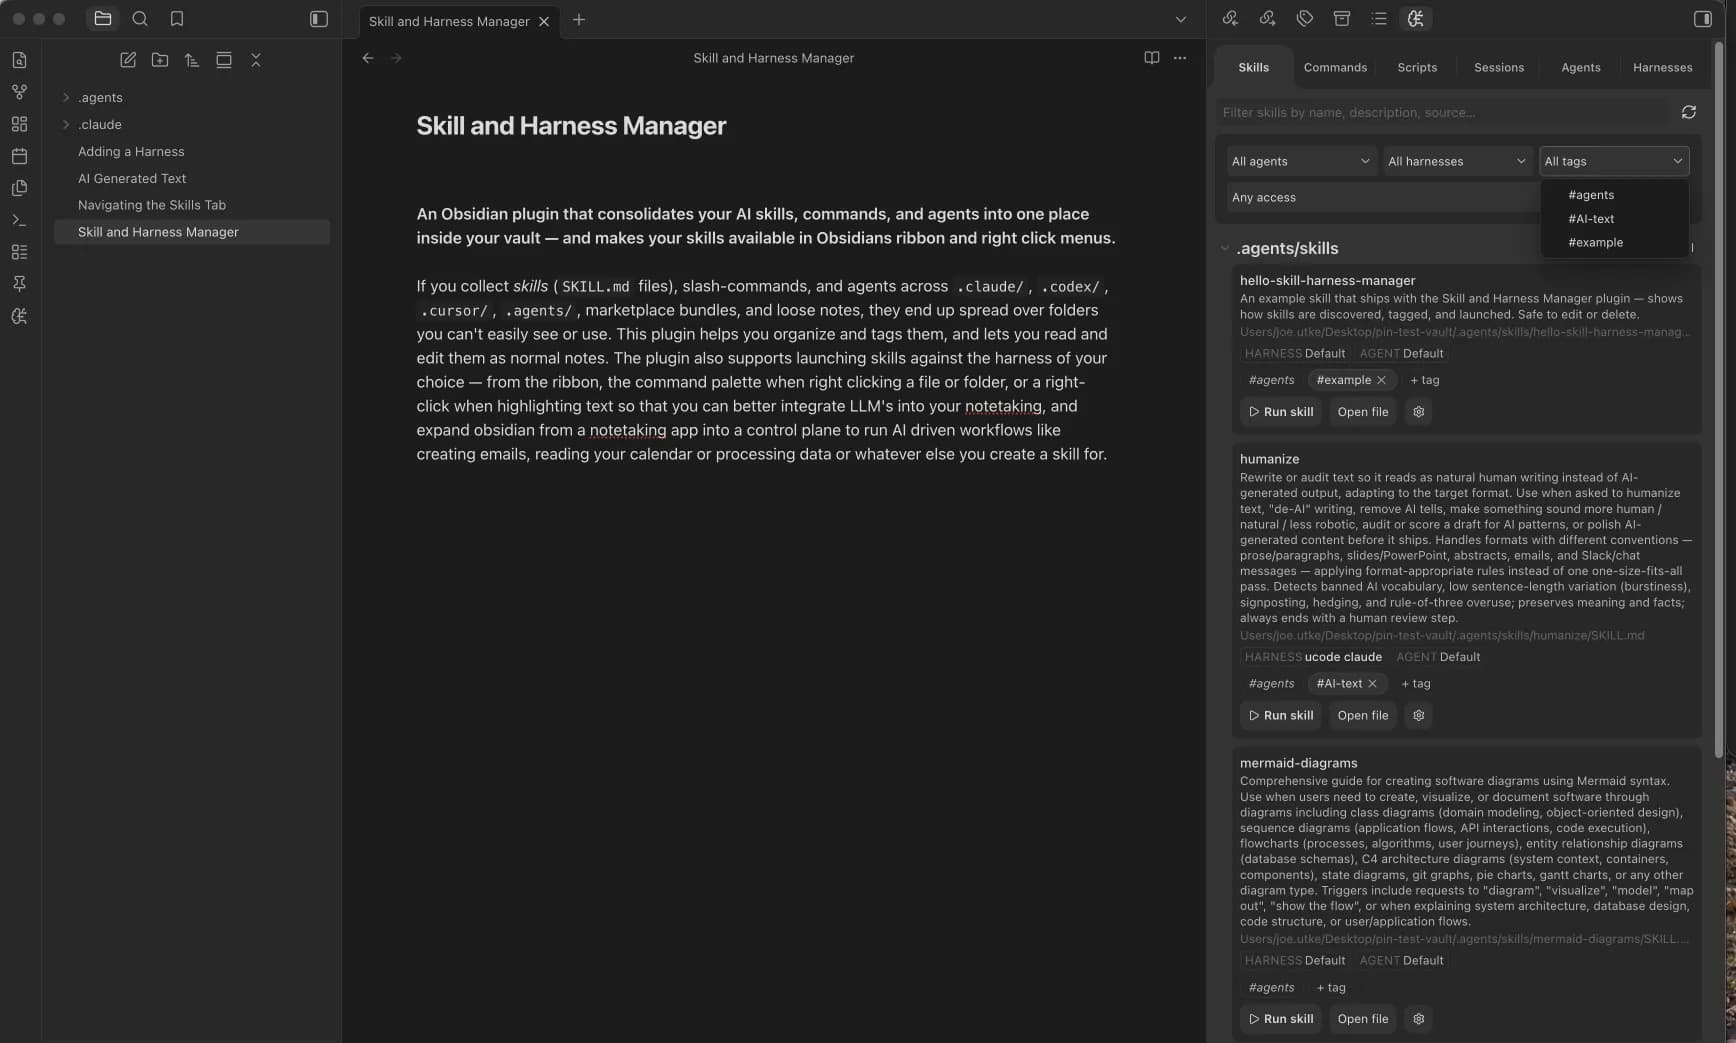The width and height of the screenshot is (1736, 1043).
Task: Open file for the humanize skill
Action: click(1362, 716)
